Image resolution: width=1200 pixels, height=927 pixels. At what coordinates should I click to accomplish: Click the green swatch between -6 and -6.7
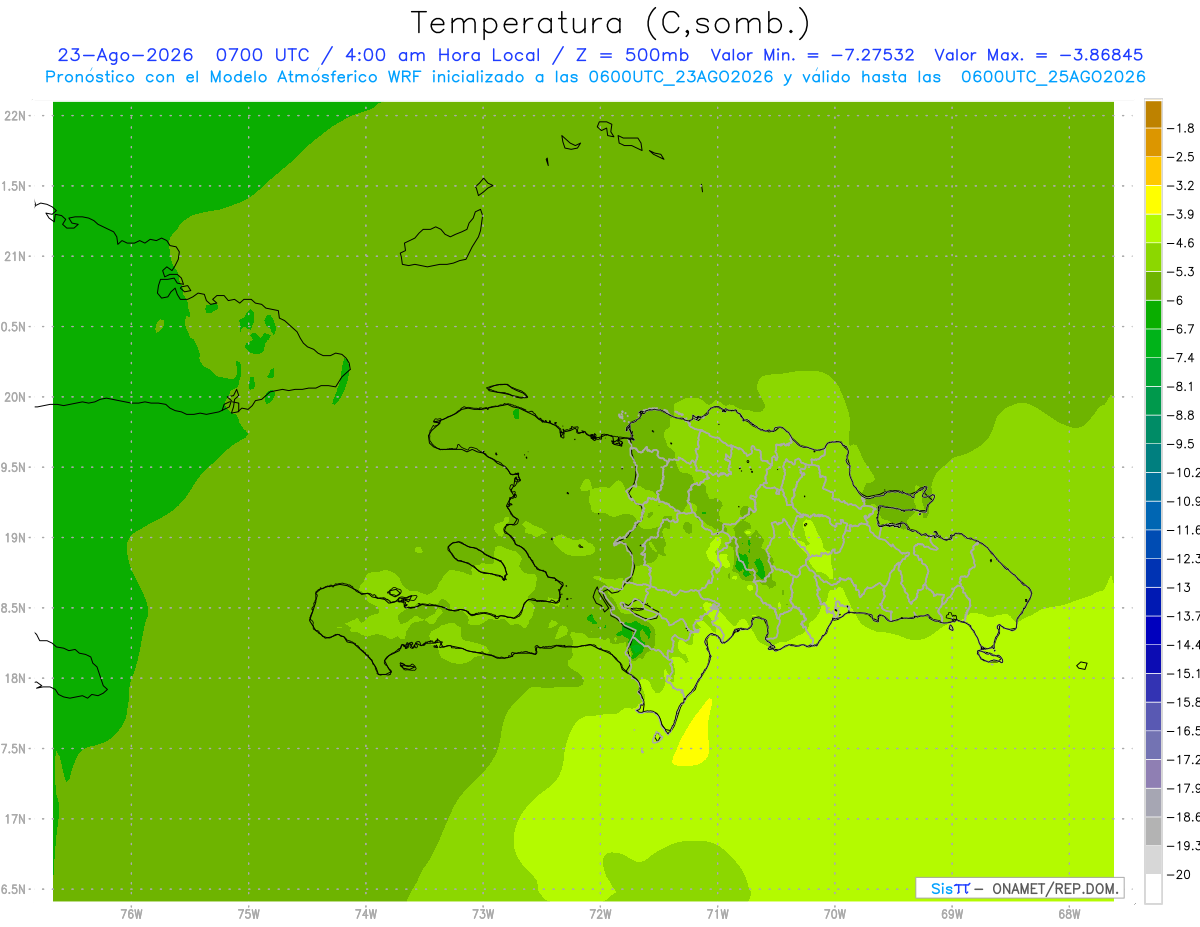[x=1153, y=315]
